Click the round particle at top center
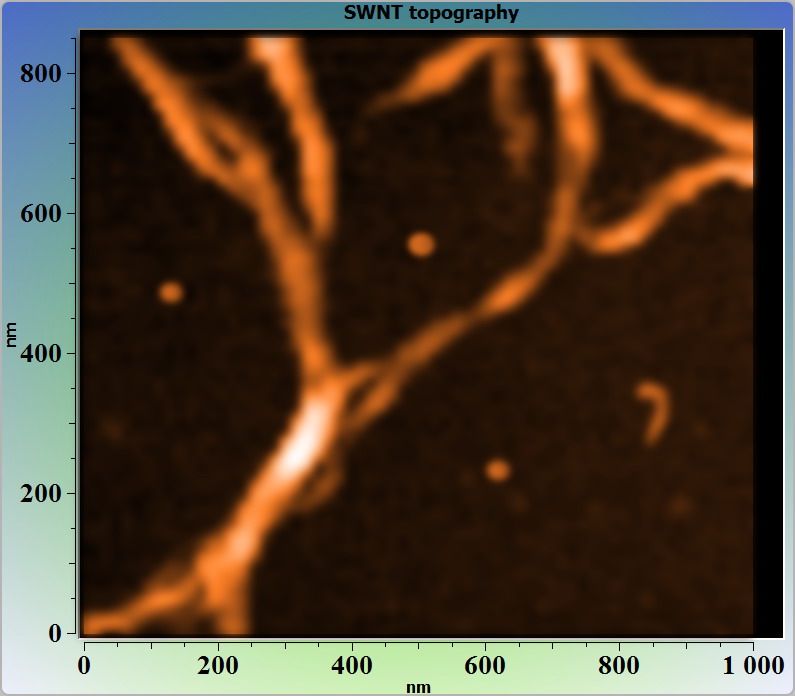The width and height of the screenshot is (795, 696). click(421, 244)
